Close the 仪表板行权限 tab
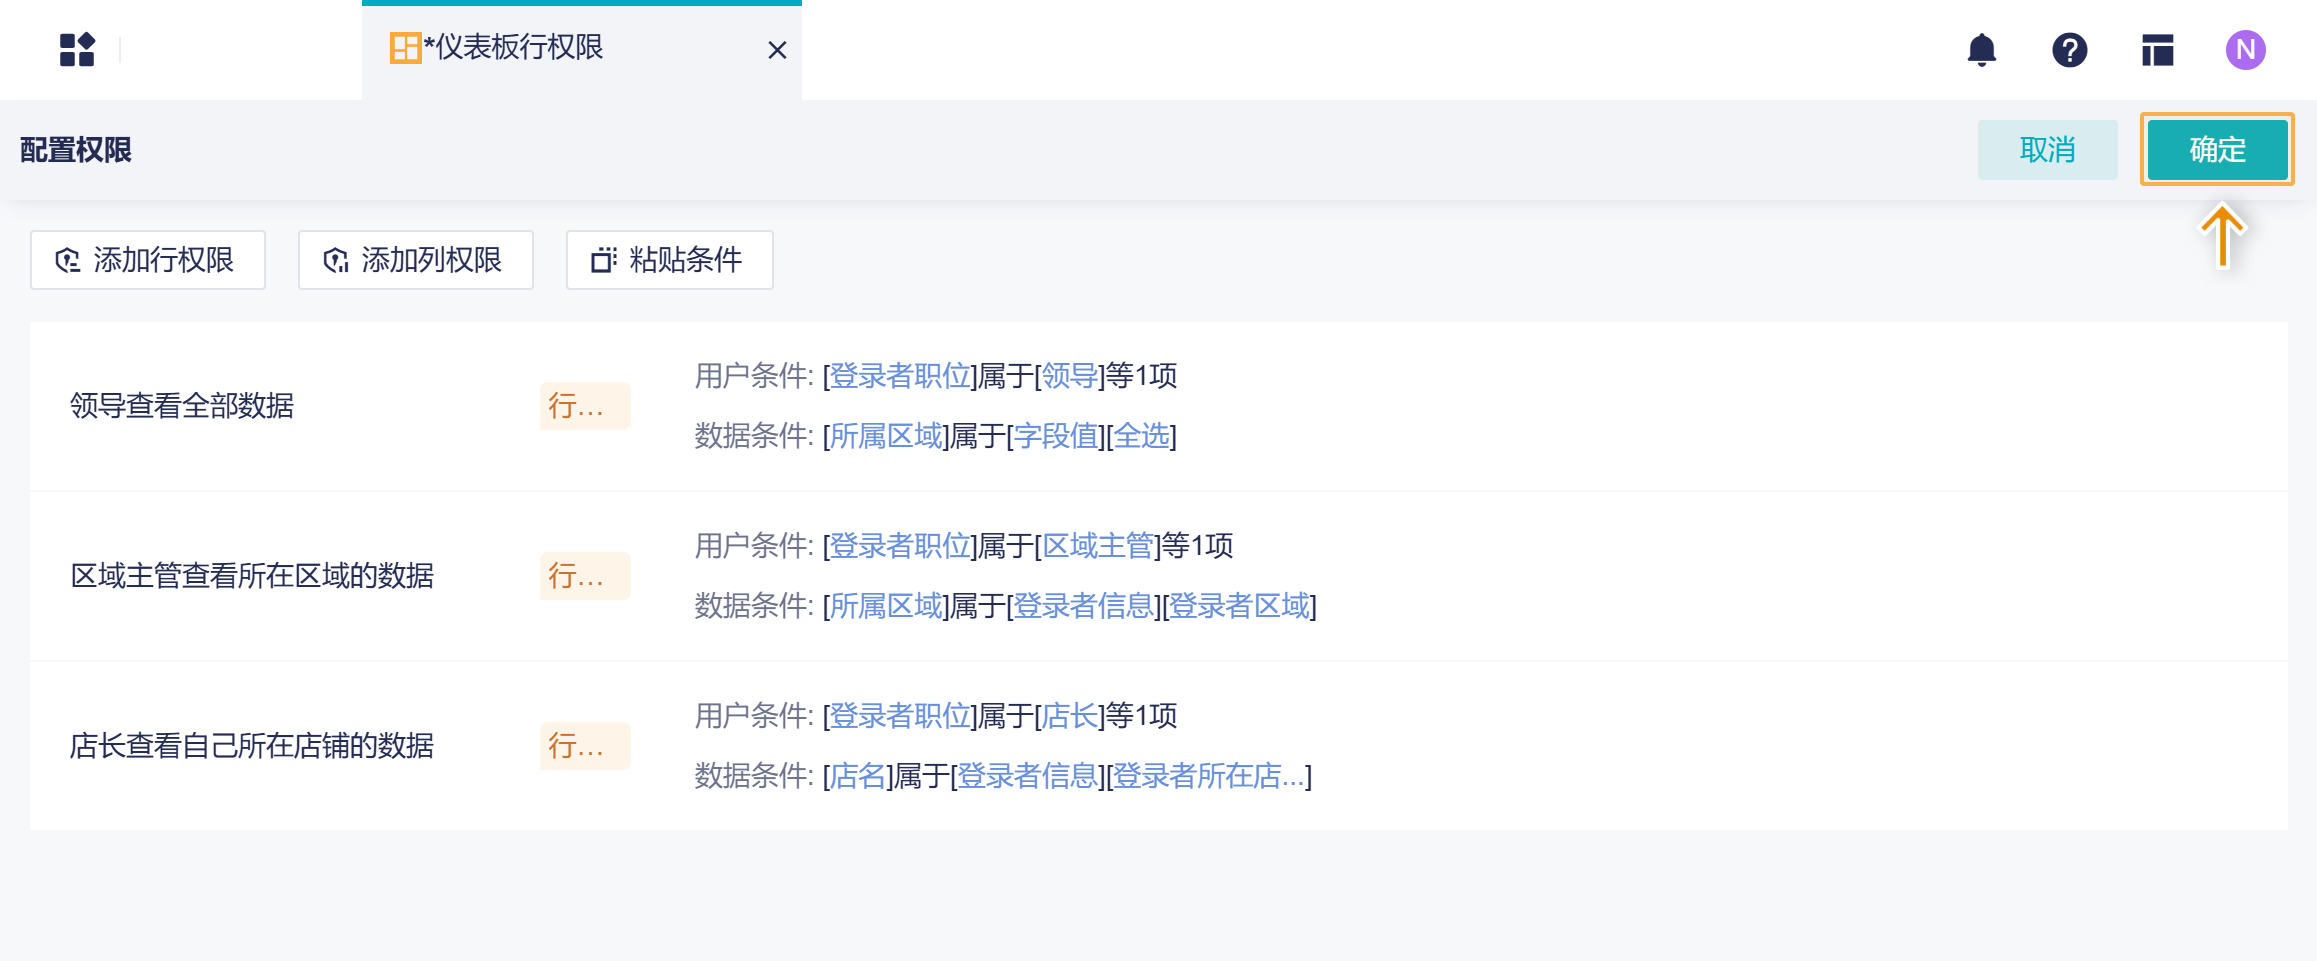The width and height of the screenshot is (2317, 961). tap(777, 49)
